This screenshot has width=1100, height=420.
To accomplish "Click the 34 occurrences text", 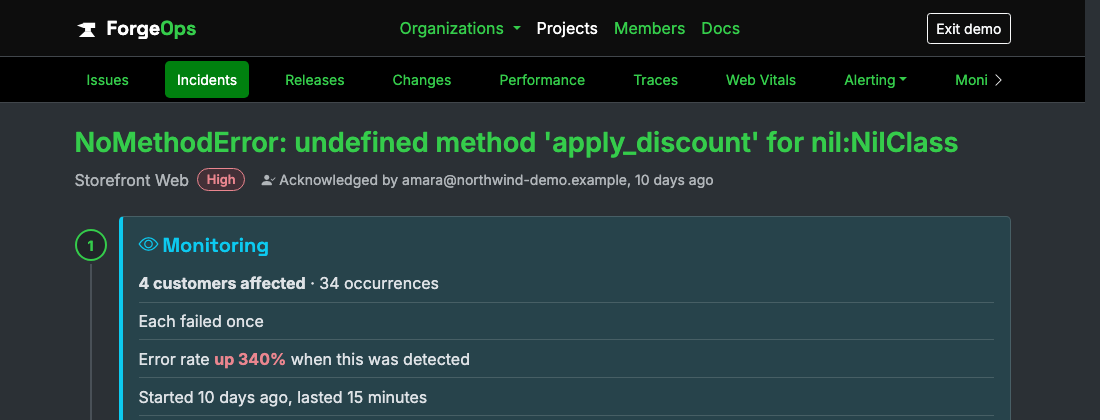I will (x=379, y=283).
